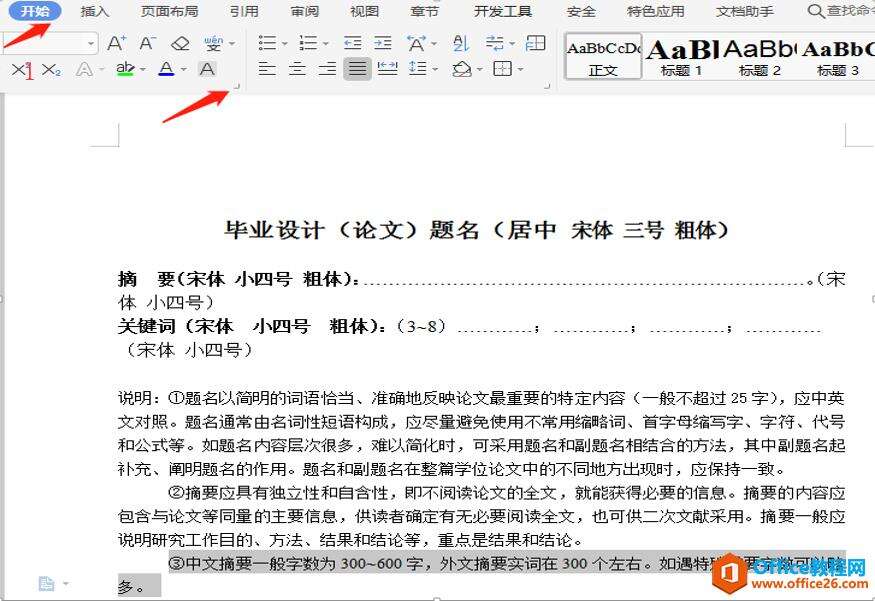Expand the highlight color dropdown arrow

click(143, 70)
